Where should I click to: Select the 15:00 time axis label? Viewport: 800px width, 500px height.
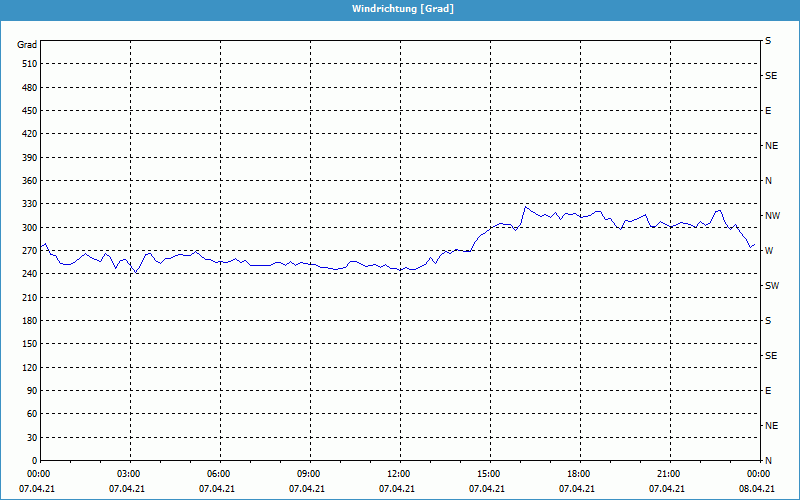tap(488, 474)
